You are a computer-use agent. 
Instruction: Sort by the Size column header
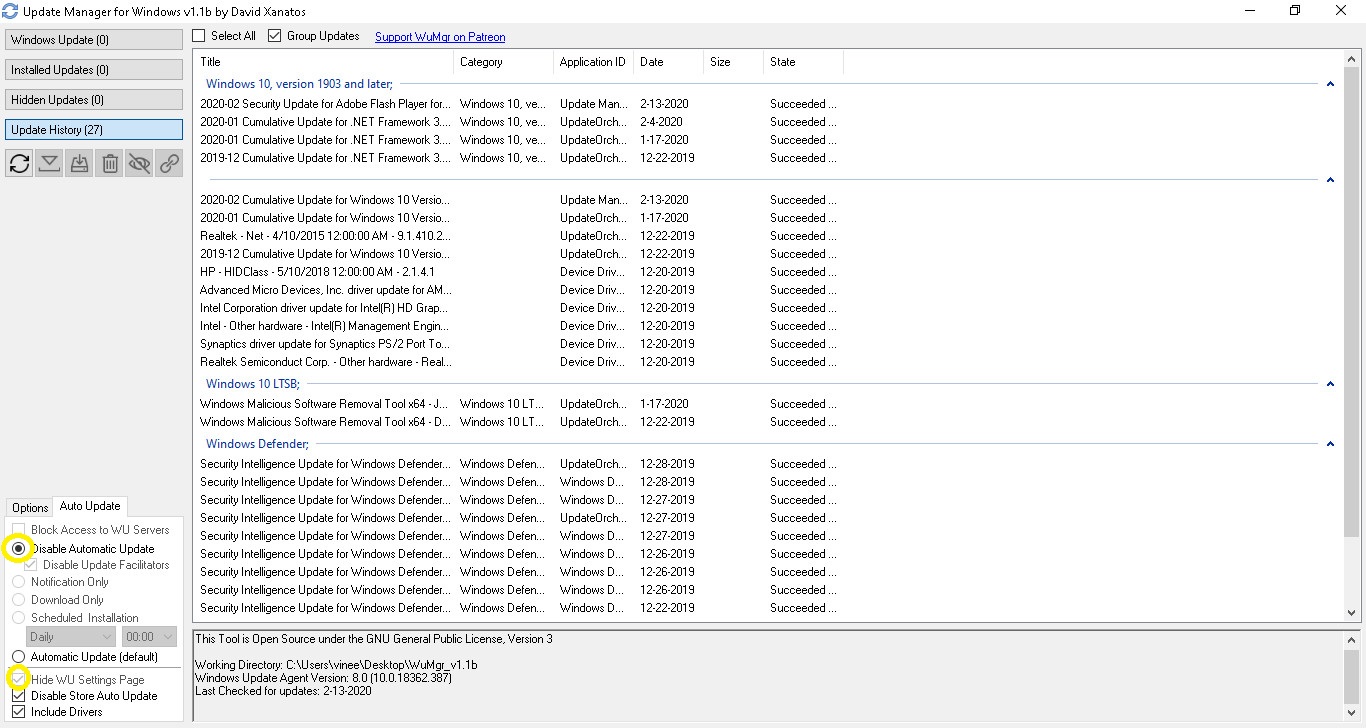(733, 62)
